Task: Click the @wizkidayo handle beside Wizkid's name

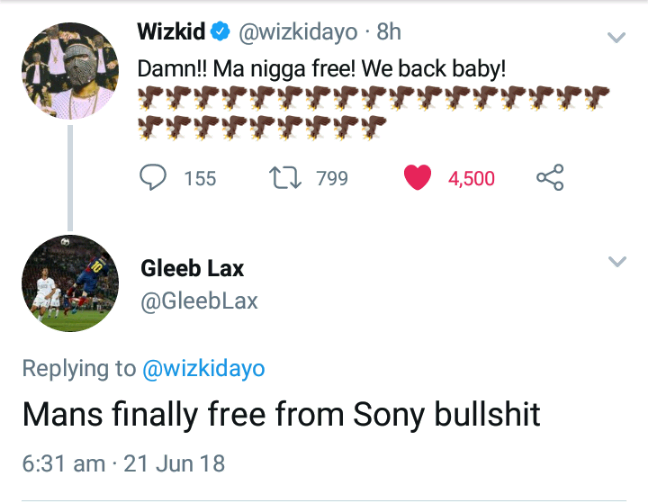Action: [x=297, y=32]
